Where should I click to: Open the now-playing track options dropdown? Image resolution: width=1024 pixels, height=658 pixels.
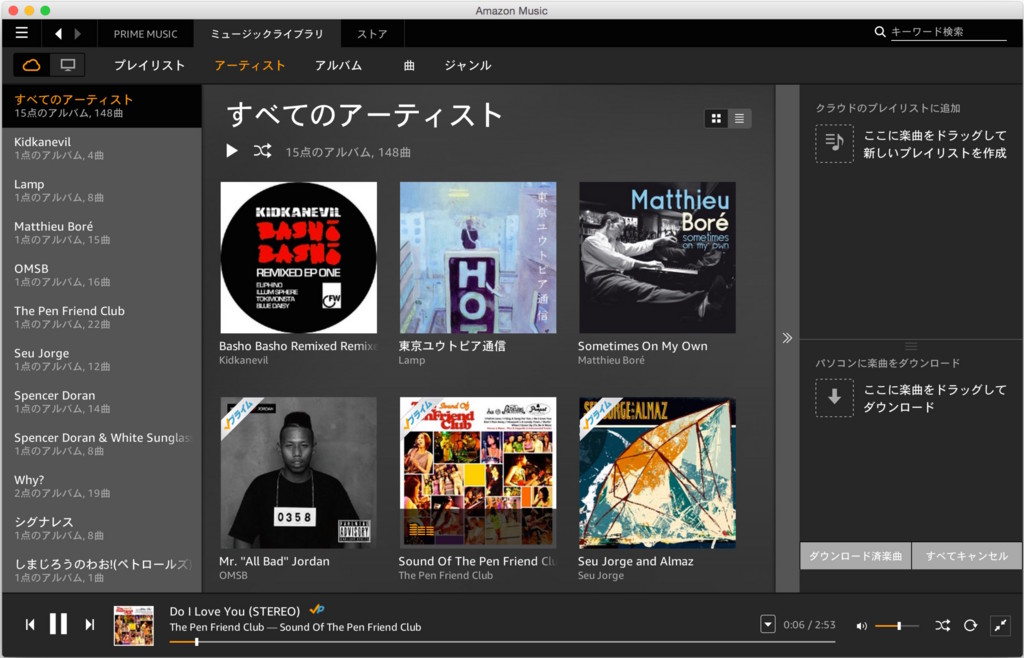tap(768, 624)
